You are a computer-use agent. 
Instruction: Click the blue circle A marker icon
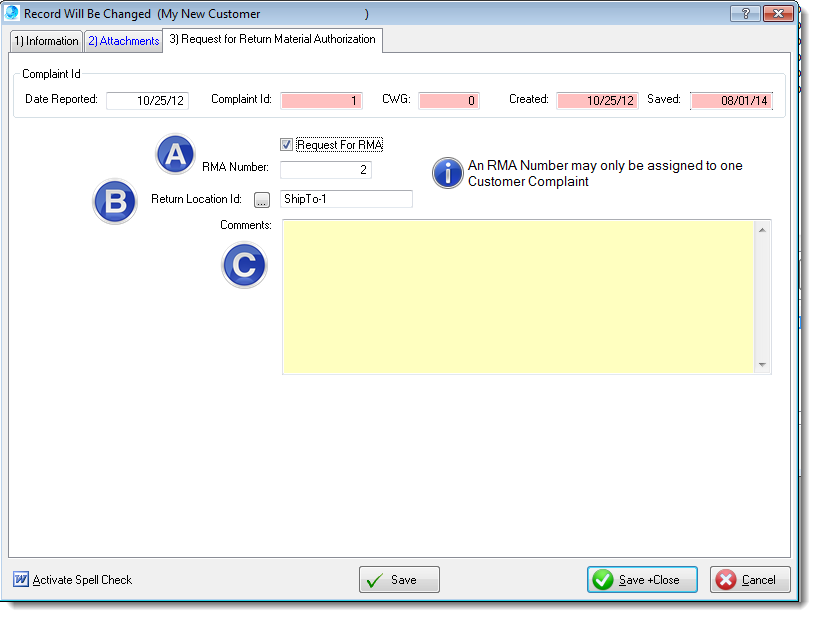point(176,154)
